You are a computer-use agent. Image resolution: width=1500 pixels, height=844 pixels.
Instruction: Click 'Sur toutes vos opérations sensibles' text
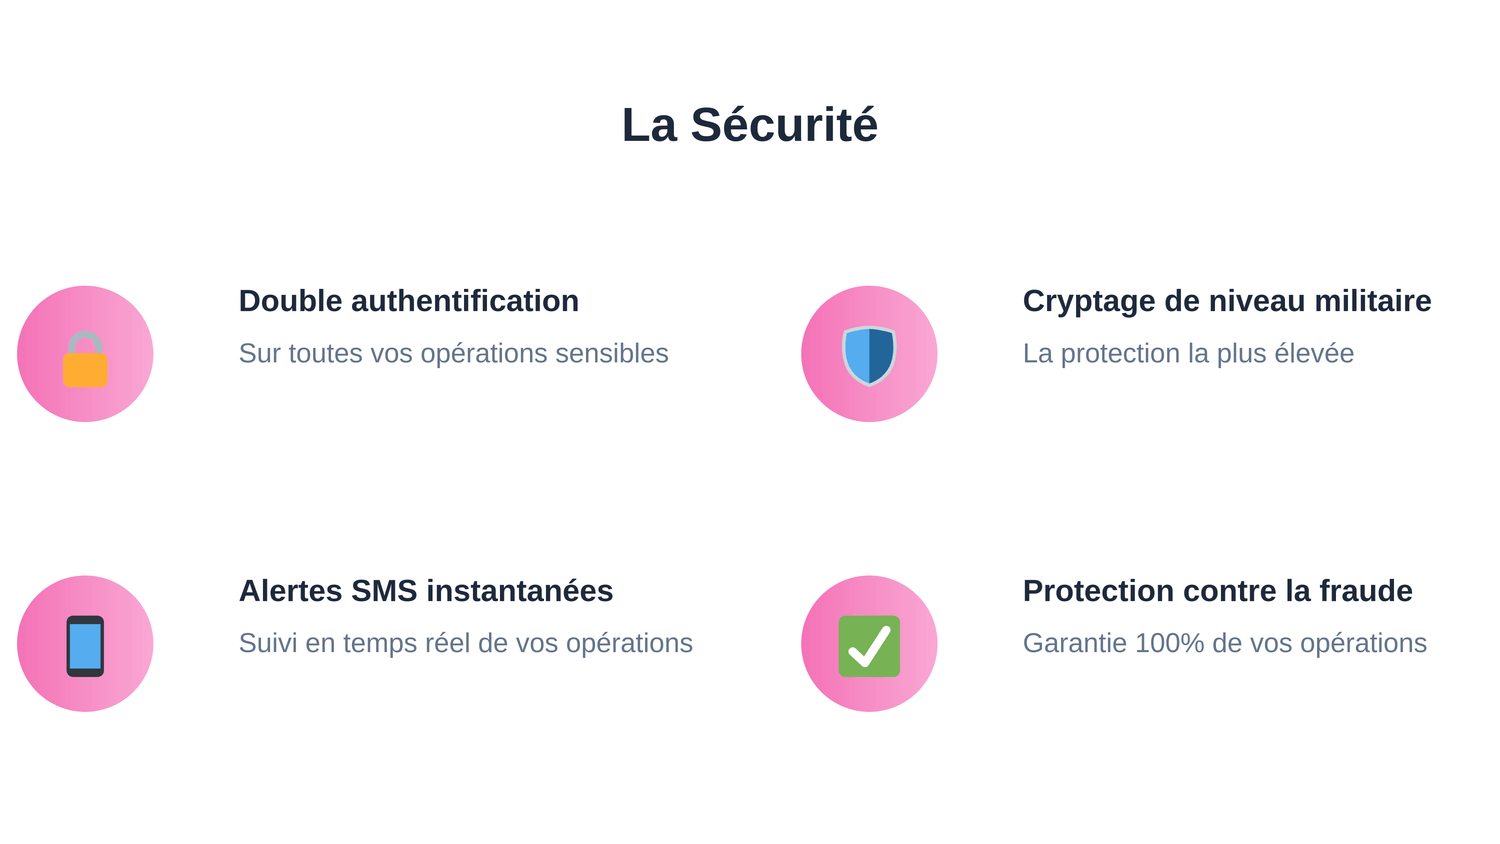point(453,353)
